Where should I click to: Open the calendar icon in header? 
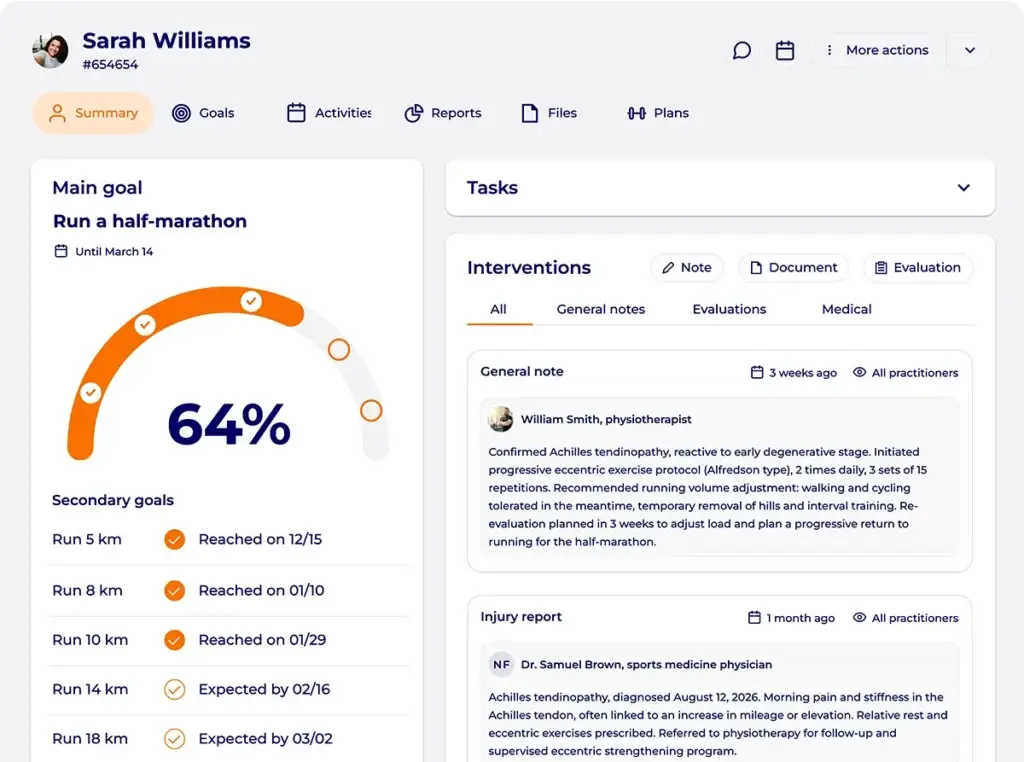[784, 50]
